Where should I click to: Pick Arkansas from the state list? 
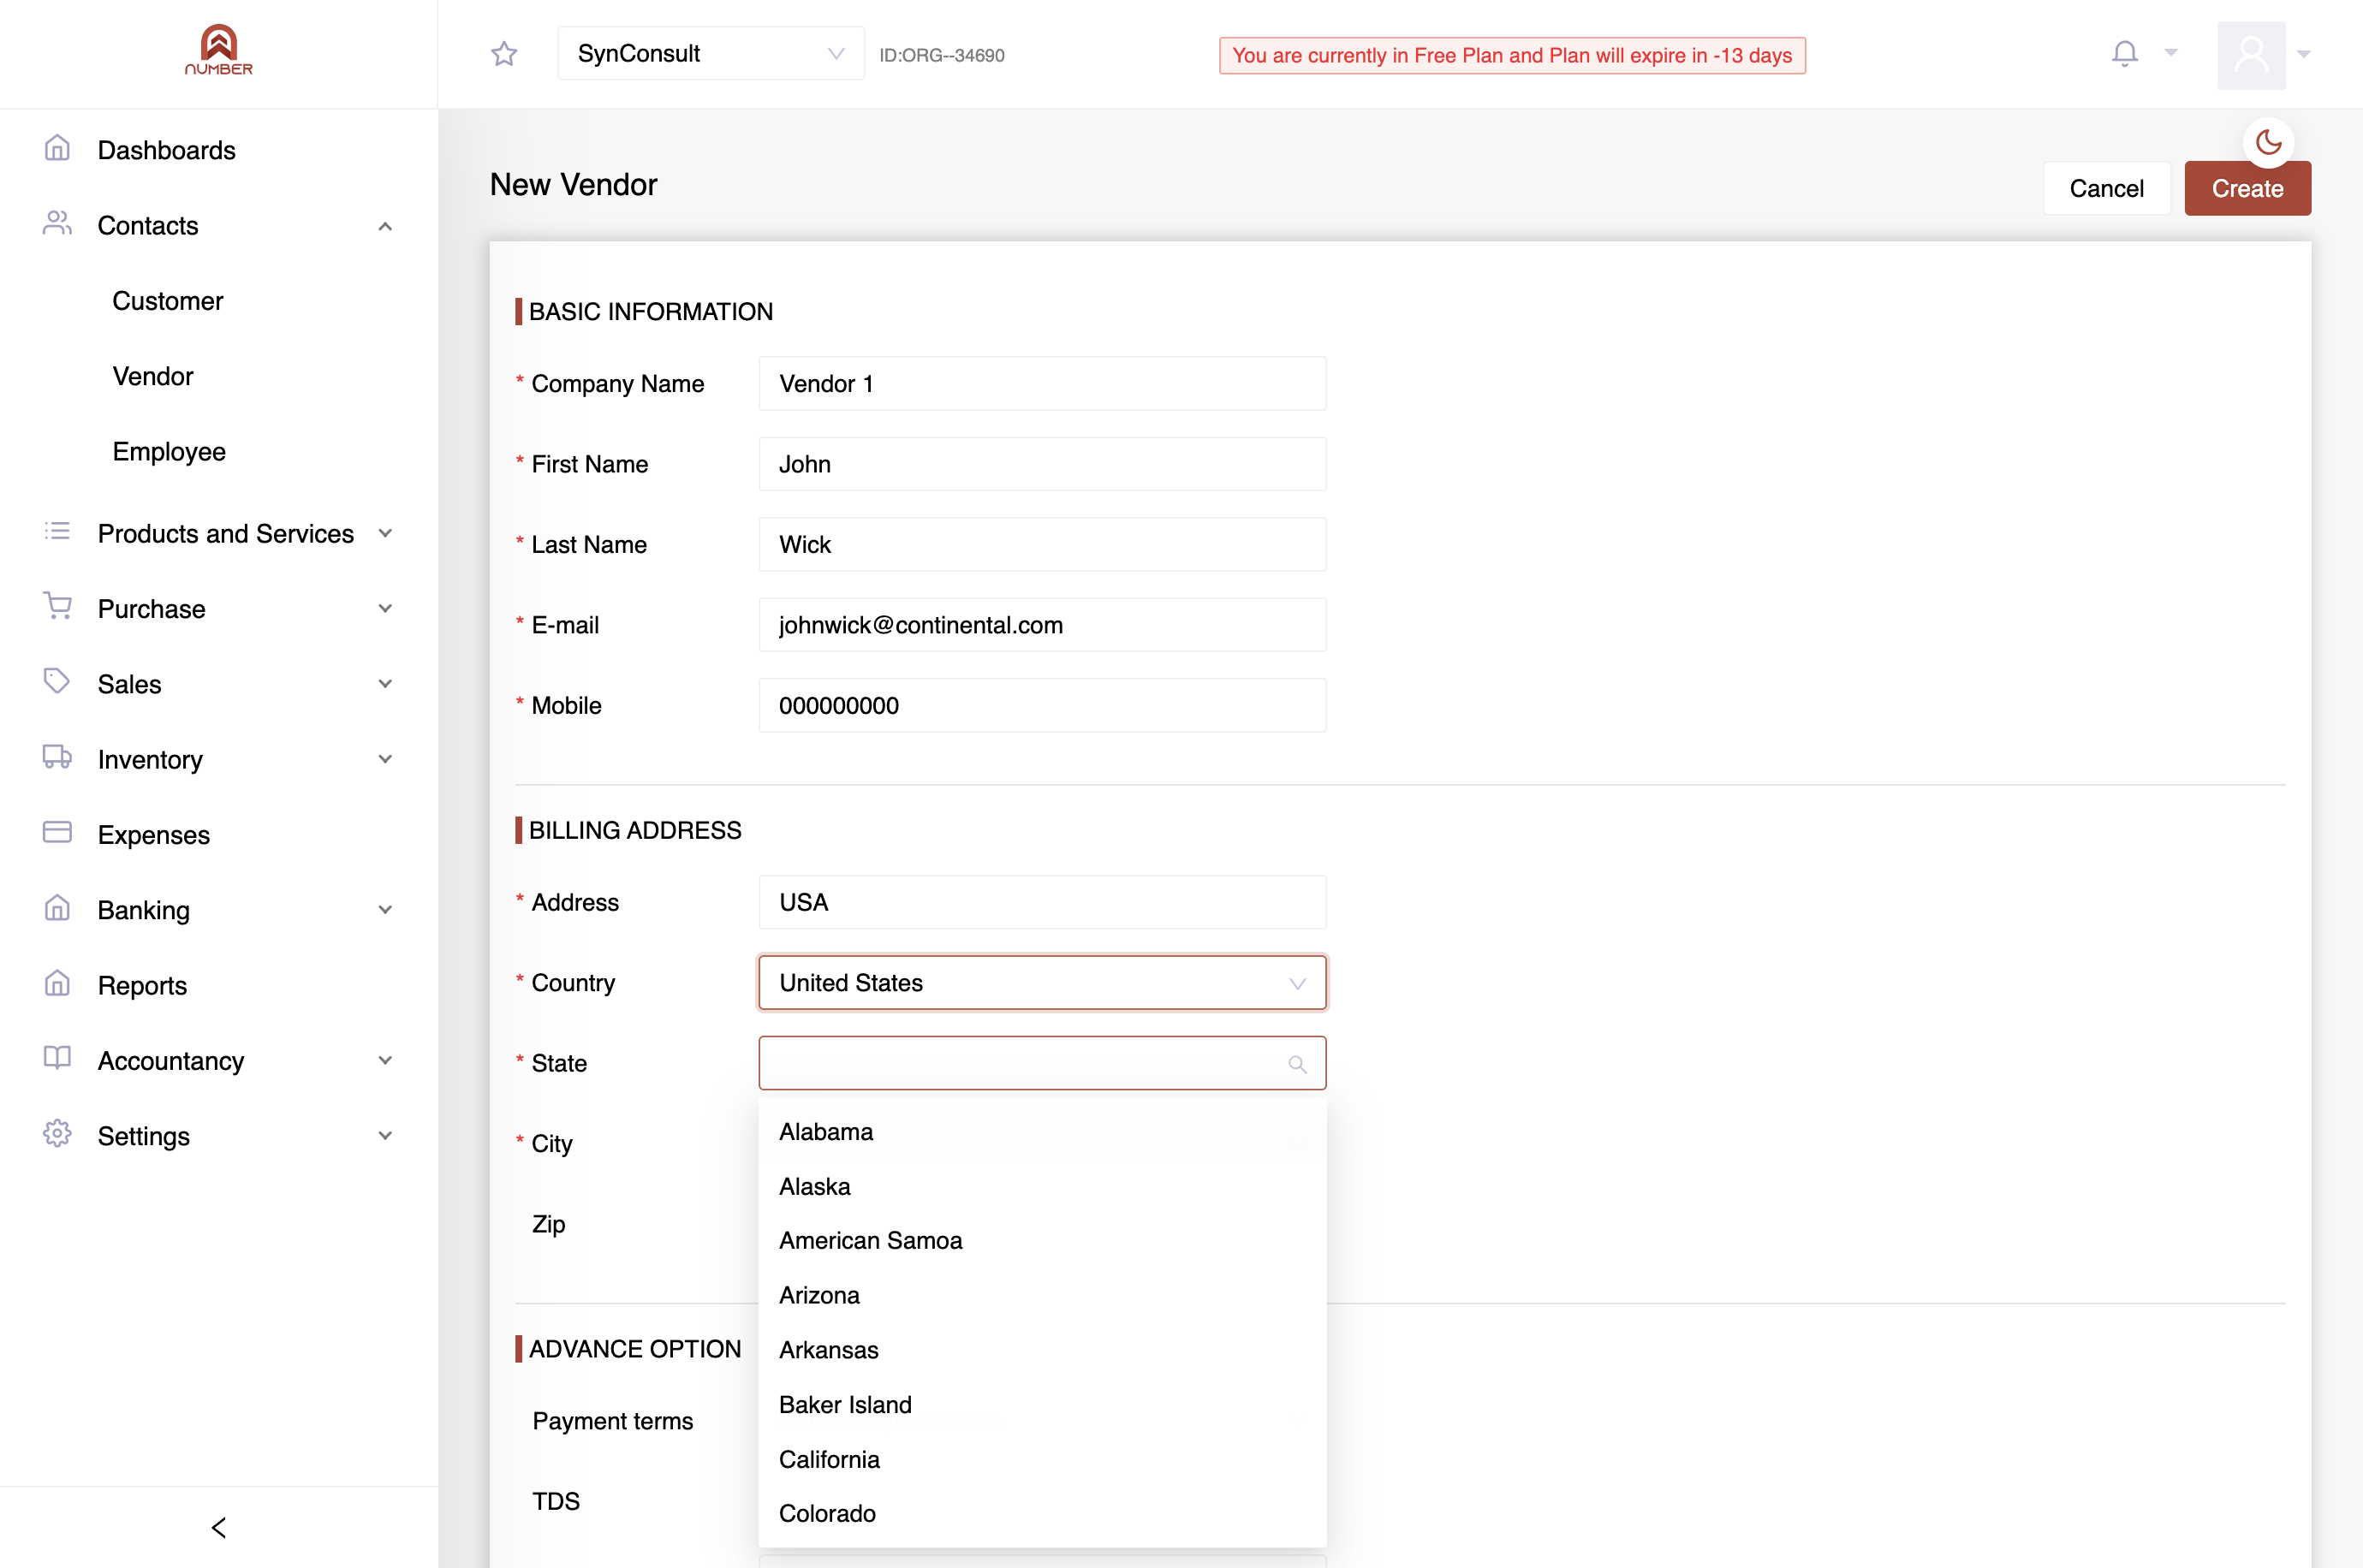1042,1350
